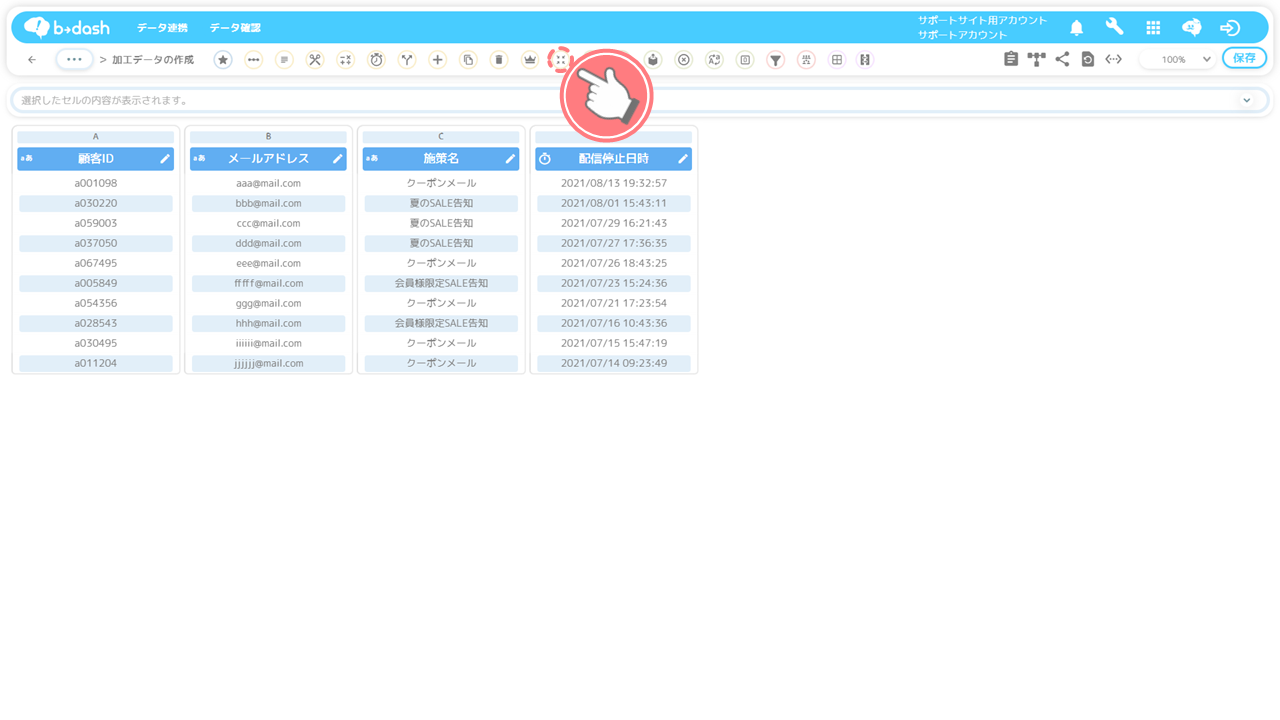This screenshot has height=720, width=1280.
Task: Click the support chat mascot icon
Action: pos(1191,28)
